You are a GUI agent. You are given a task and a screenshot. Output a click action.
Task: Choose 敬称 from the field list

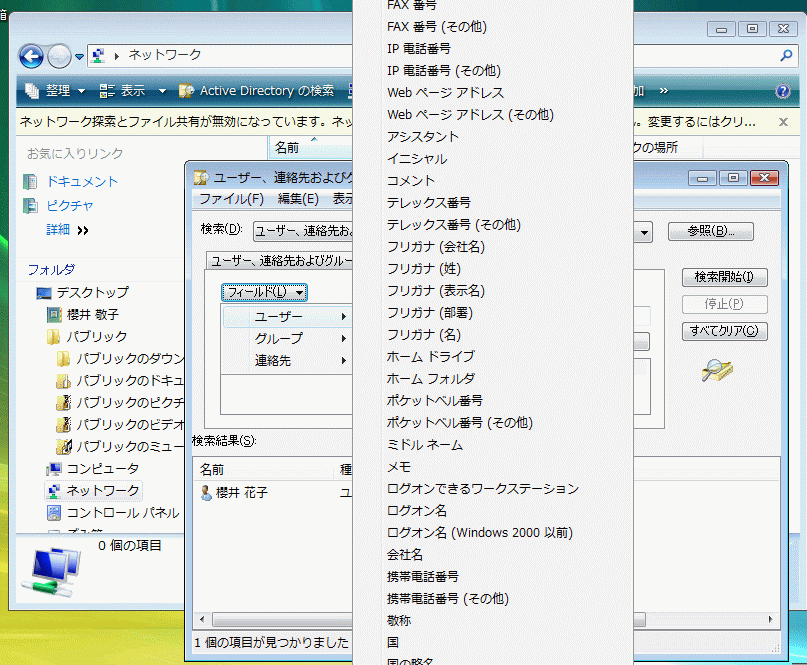coord(399,621)
